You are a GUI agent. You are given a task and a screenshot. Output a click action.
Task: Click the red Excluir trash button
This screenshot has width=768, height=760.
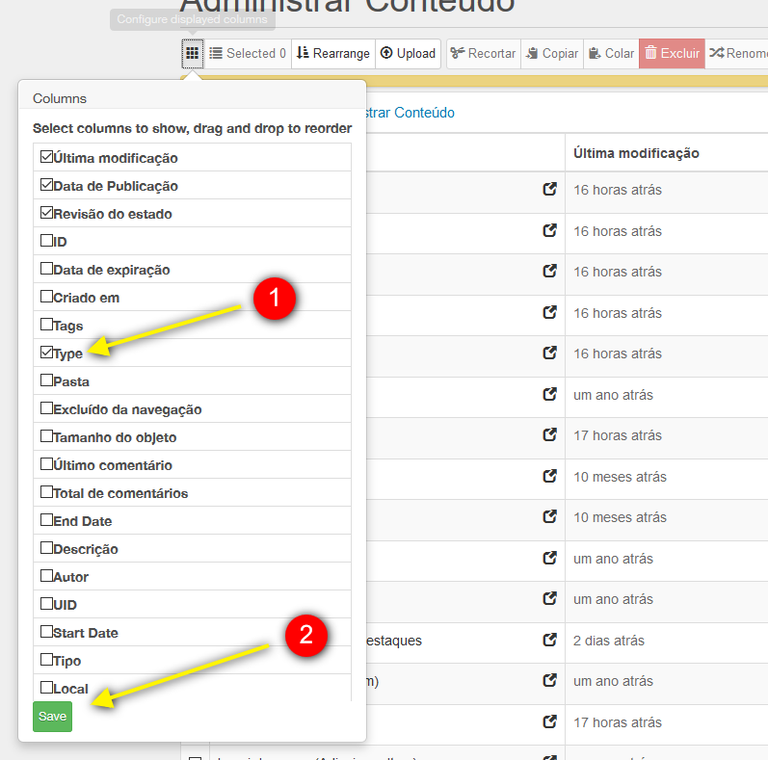click(x=671, y=53)
